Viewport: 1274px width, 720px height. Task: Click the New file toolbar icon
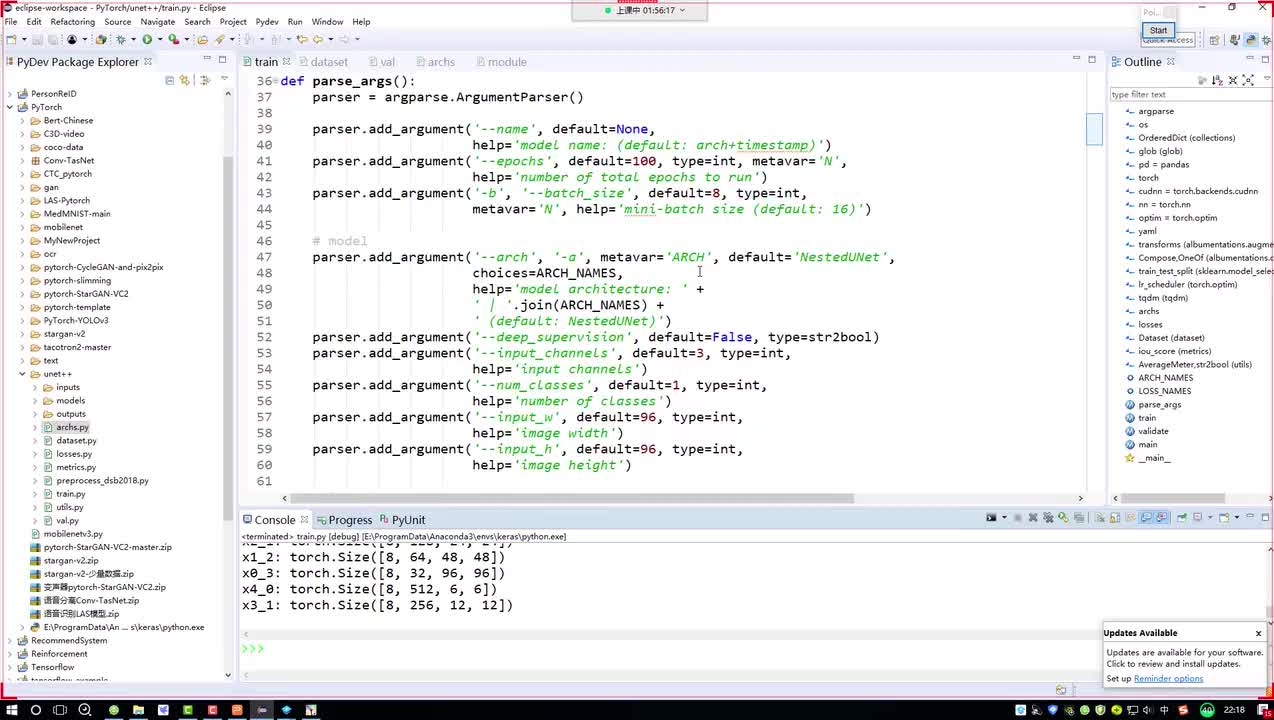tap(11, 39)
